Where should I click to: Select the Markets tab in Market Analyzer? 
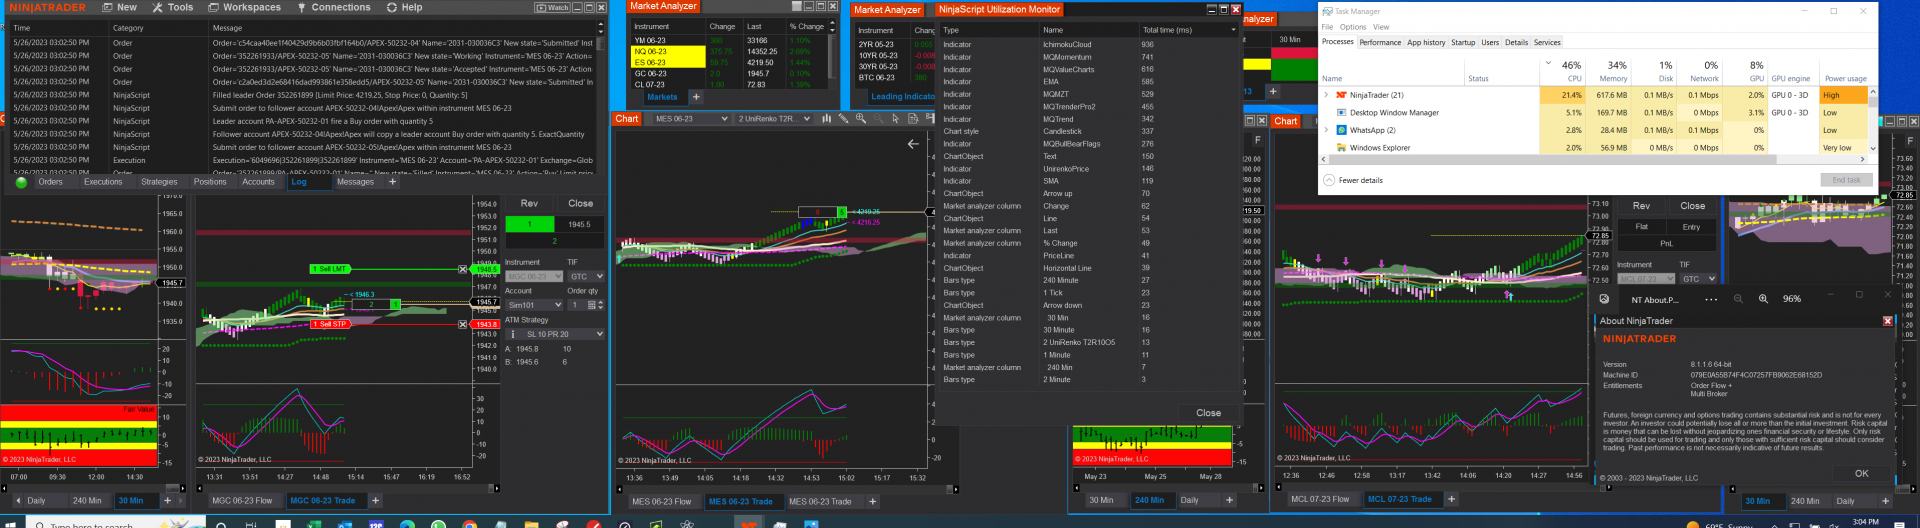(662, 97)
